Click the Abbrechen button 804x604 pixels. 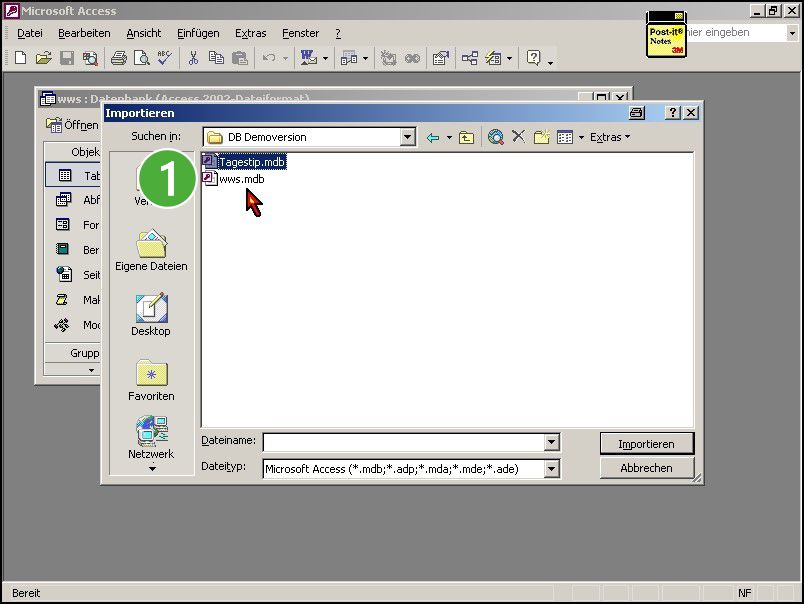pyautogui.click(x=647, y=468)
